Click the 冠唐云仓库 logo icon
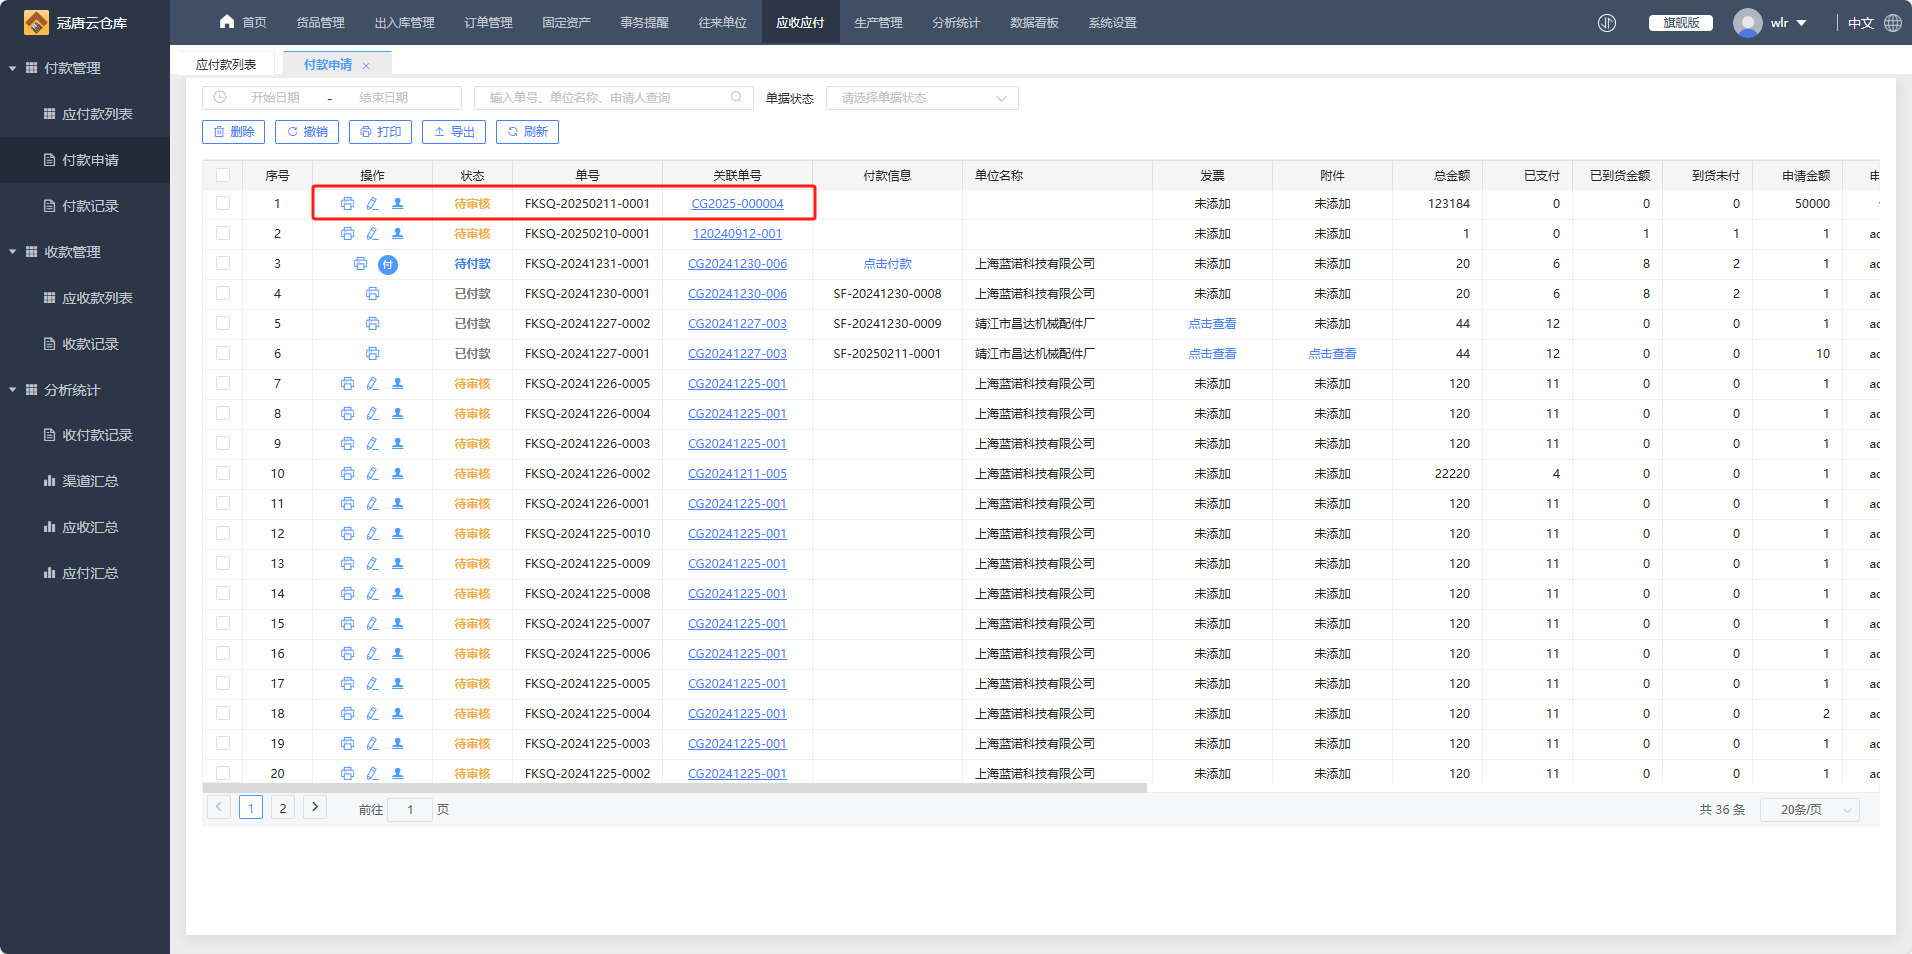 pos(36,22)
